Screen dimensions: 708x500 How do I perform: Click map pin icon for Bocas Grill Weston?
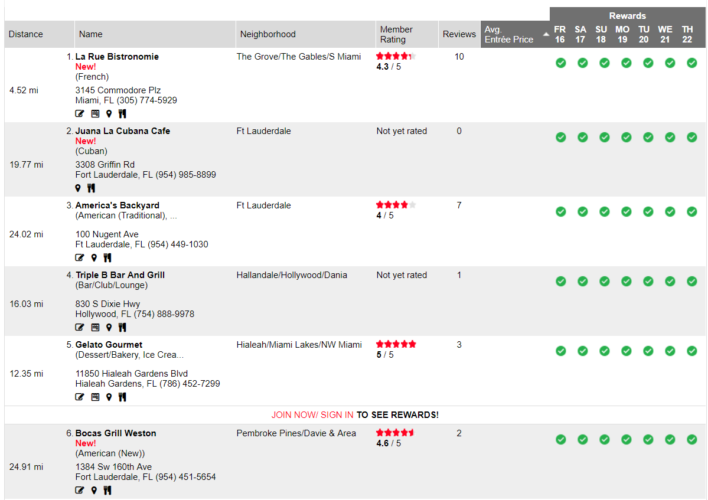tap(94, 490)
